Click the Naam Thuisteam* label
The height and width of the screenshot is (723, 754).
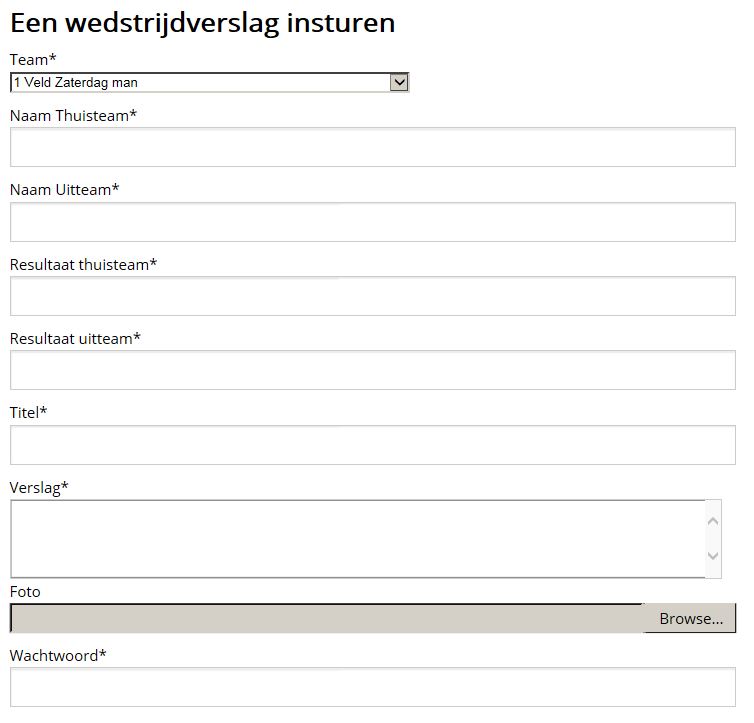click(74, 115)
